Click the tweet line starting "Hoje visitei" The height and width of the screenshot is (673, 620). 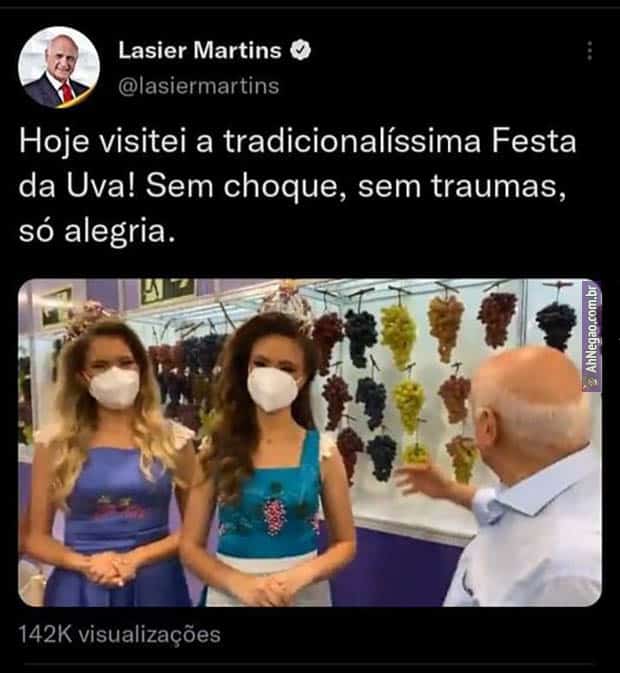pyautogui.click(x=297, y=141)
